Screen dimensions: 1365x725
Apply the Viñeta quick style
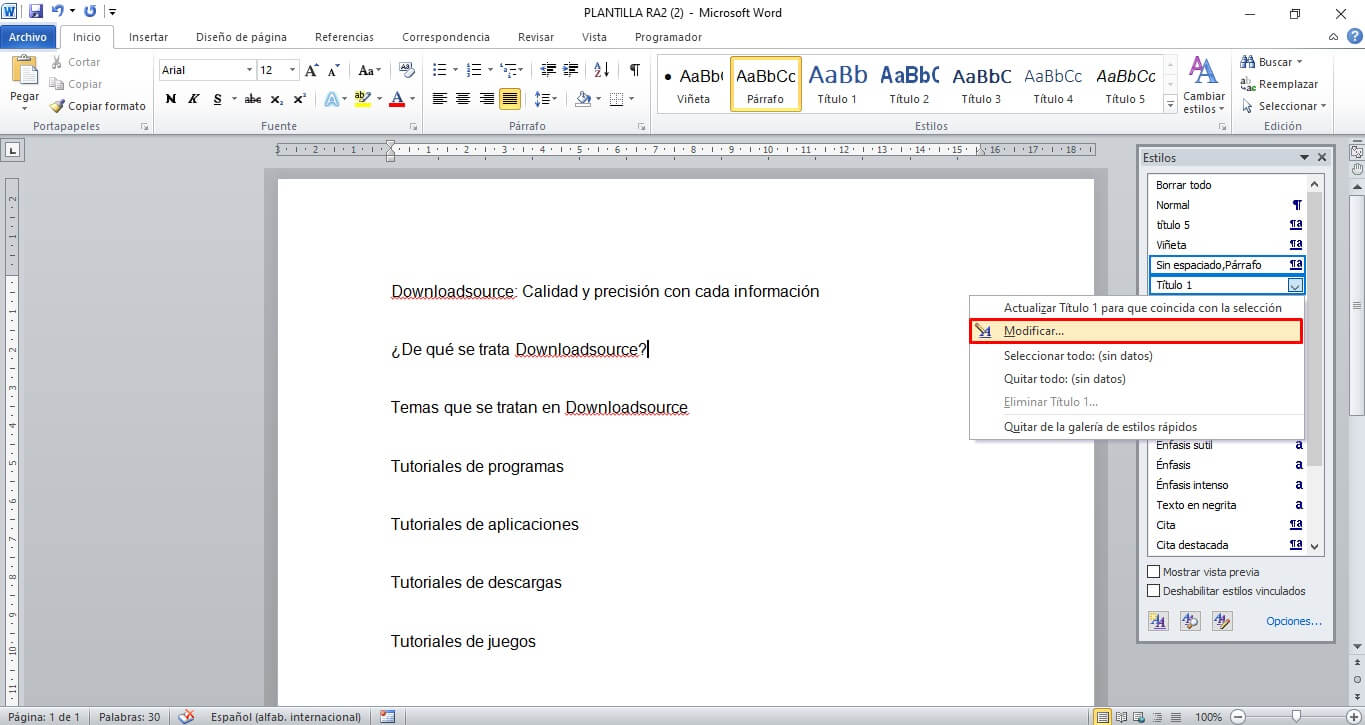(693, 84)
